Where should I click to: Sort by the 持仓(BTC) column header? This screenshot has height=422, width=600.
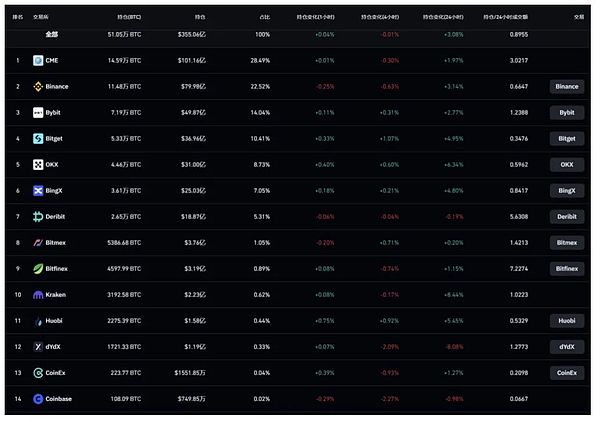point(129,17)
